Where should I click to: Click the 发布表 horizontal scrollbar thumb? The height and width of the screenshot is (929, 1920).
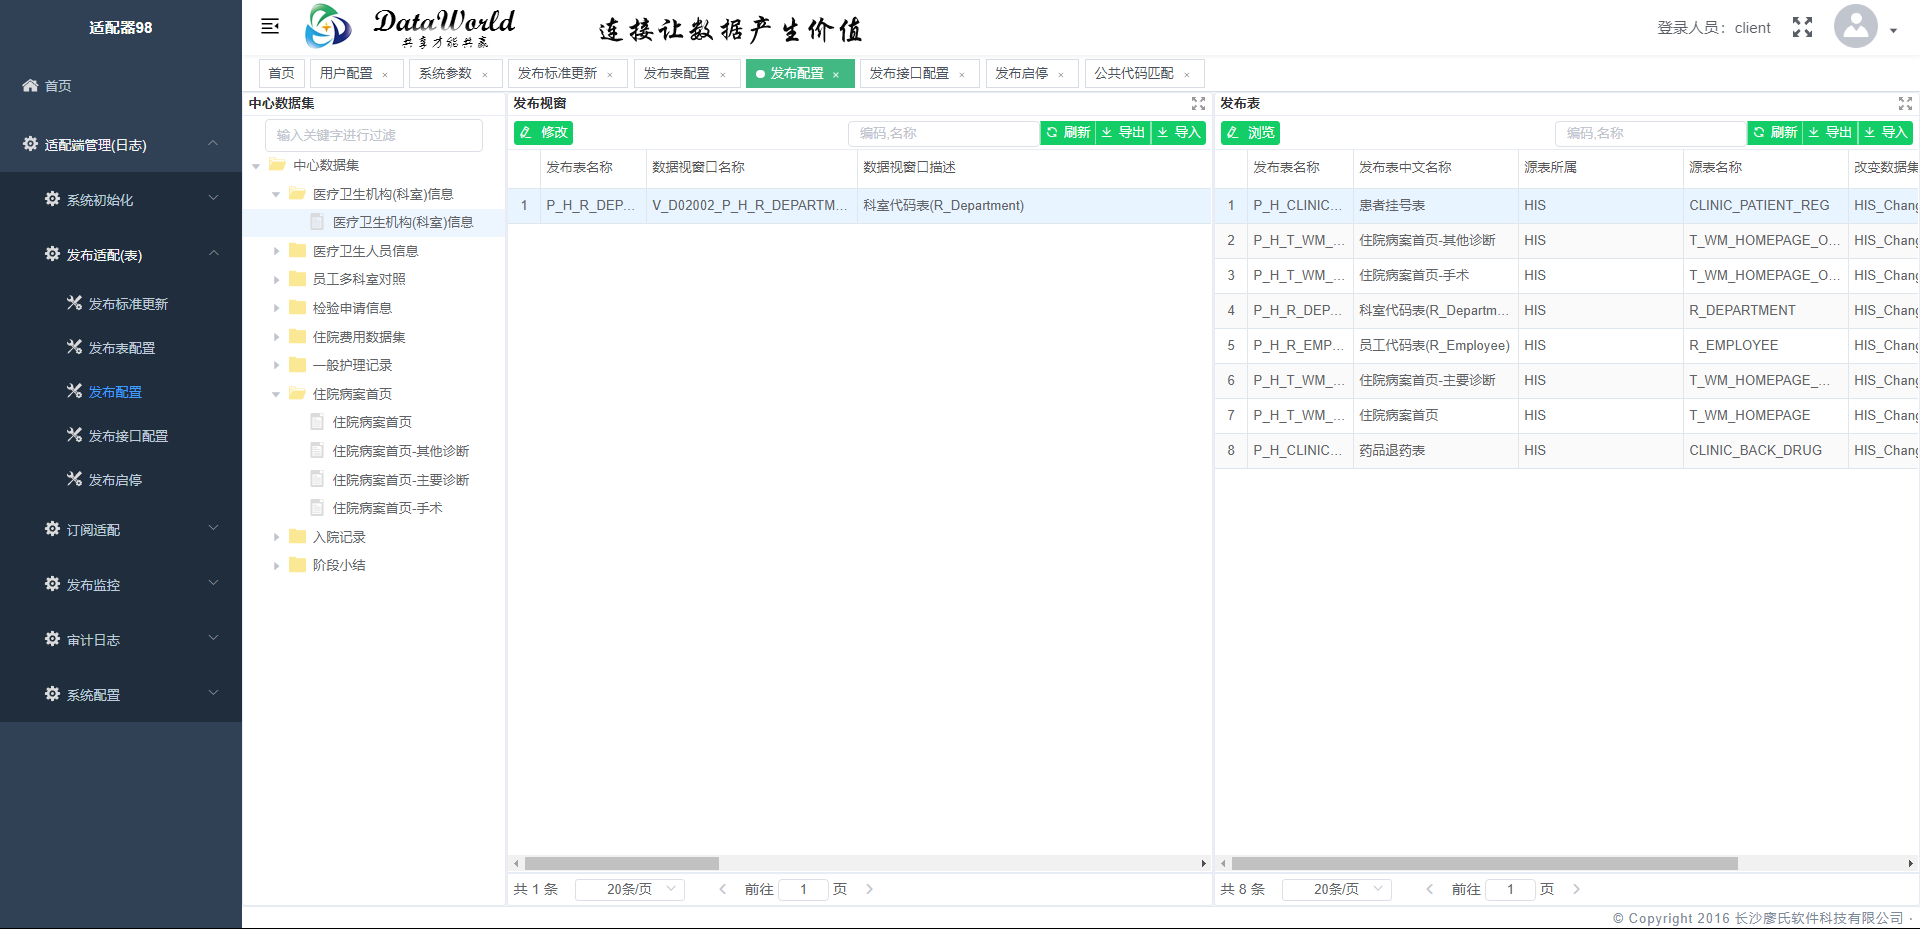(1485, 863)
